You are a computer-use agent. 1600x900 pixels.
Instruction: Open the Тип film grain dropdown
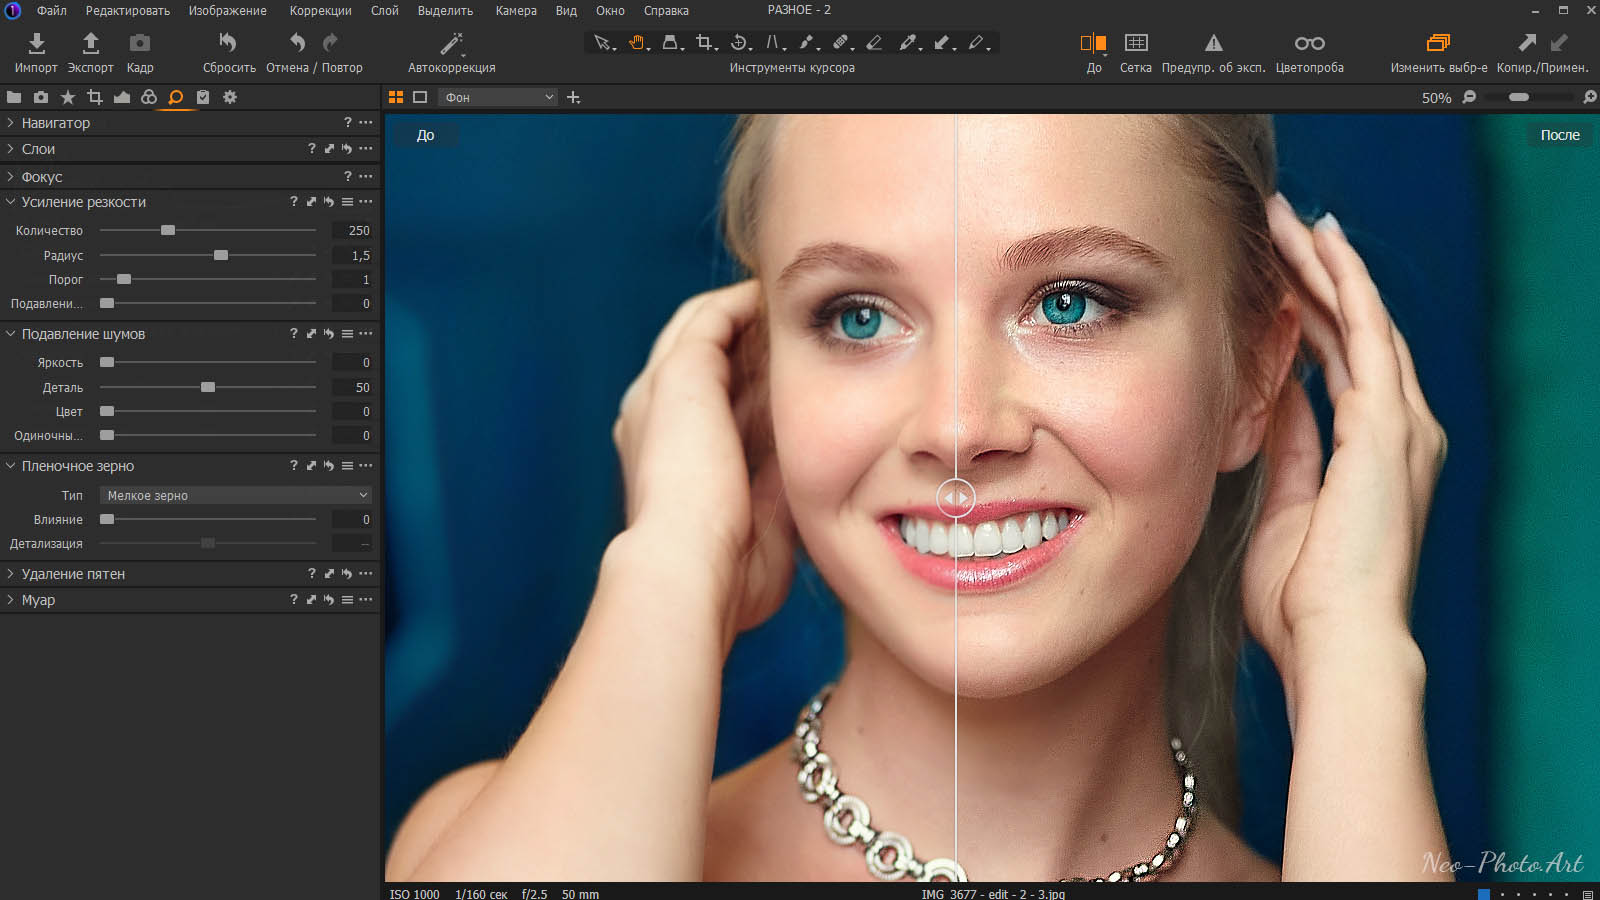point(236,495)
